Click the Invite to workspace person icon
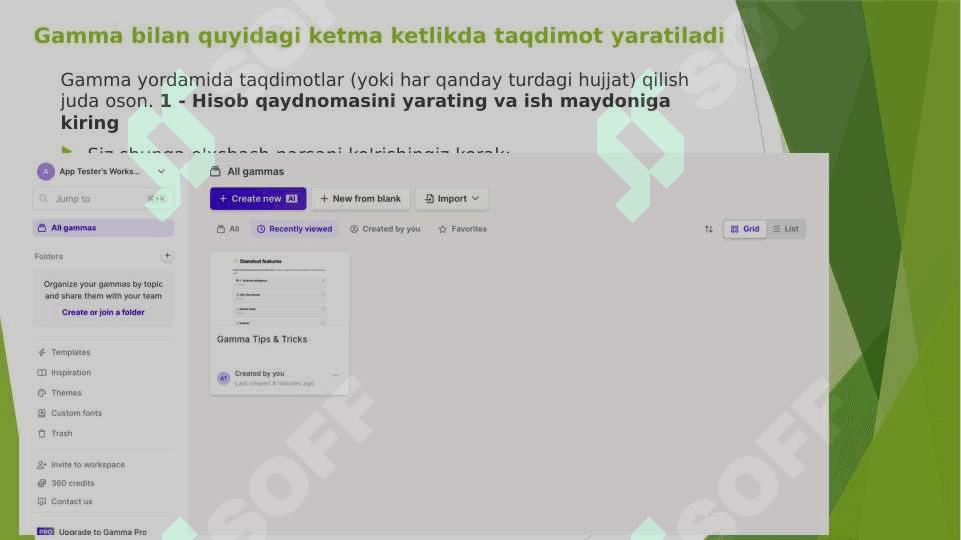The width and height of the screenshot is (961, 540). tap(42, 465)
